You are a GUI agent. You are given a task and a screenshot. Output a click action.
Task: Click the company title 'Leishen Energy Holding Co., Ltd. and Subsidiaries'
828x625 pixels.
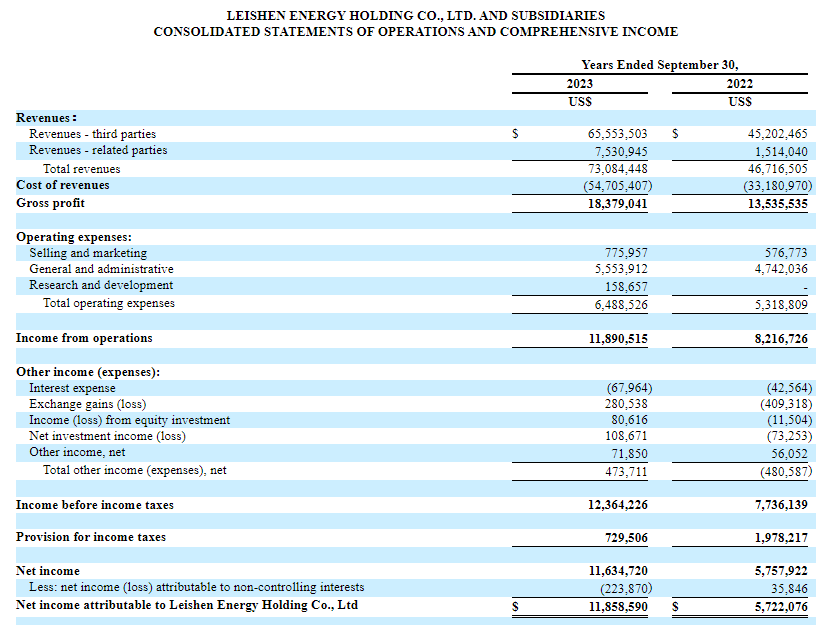coord(416,16)
